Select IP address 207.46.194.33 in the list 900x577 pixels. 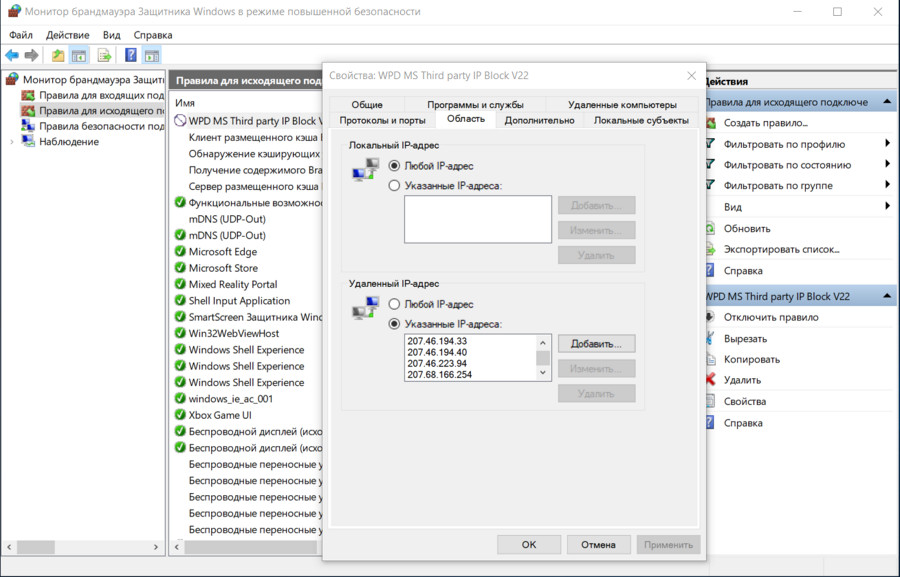[x=437, y=341]
